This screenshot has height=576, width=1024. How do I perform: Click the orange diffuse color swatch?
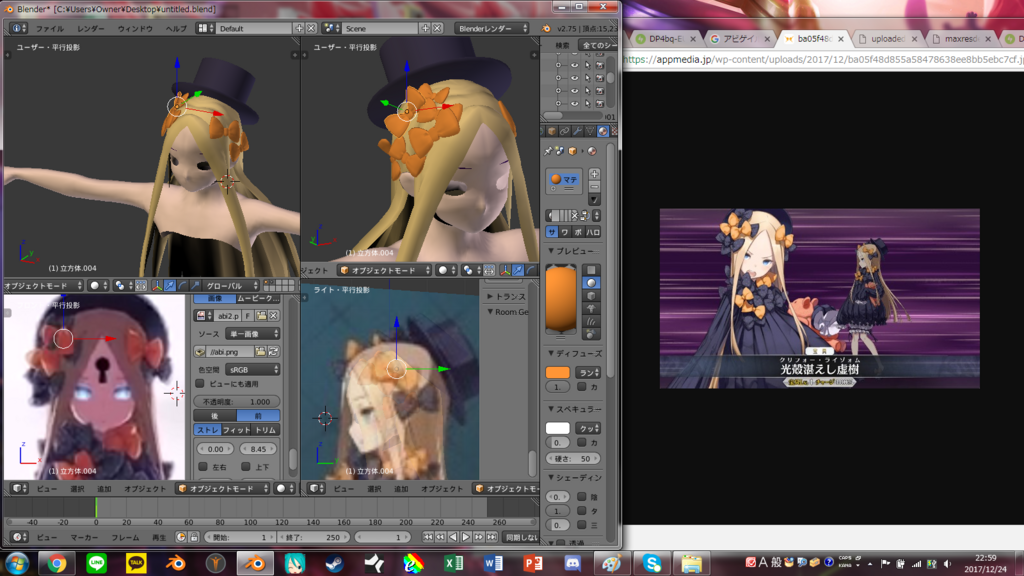coord(557,372)
